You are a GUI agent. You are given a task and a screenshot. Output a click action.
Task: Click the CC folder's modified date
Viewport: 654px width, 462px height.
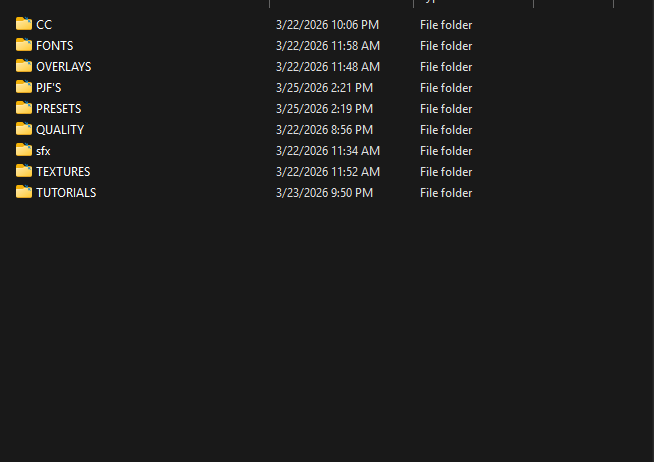327,25
